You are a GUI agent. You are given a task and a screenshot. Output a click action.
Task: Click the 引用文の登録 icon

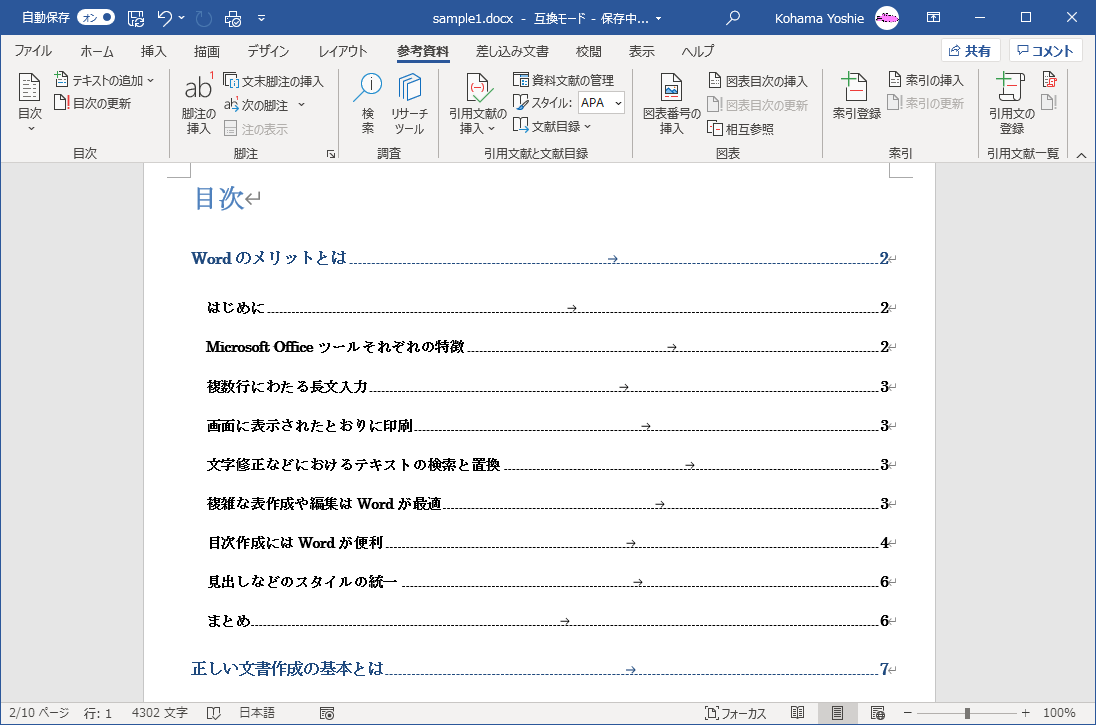coord(1011,102)
